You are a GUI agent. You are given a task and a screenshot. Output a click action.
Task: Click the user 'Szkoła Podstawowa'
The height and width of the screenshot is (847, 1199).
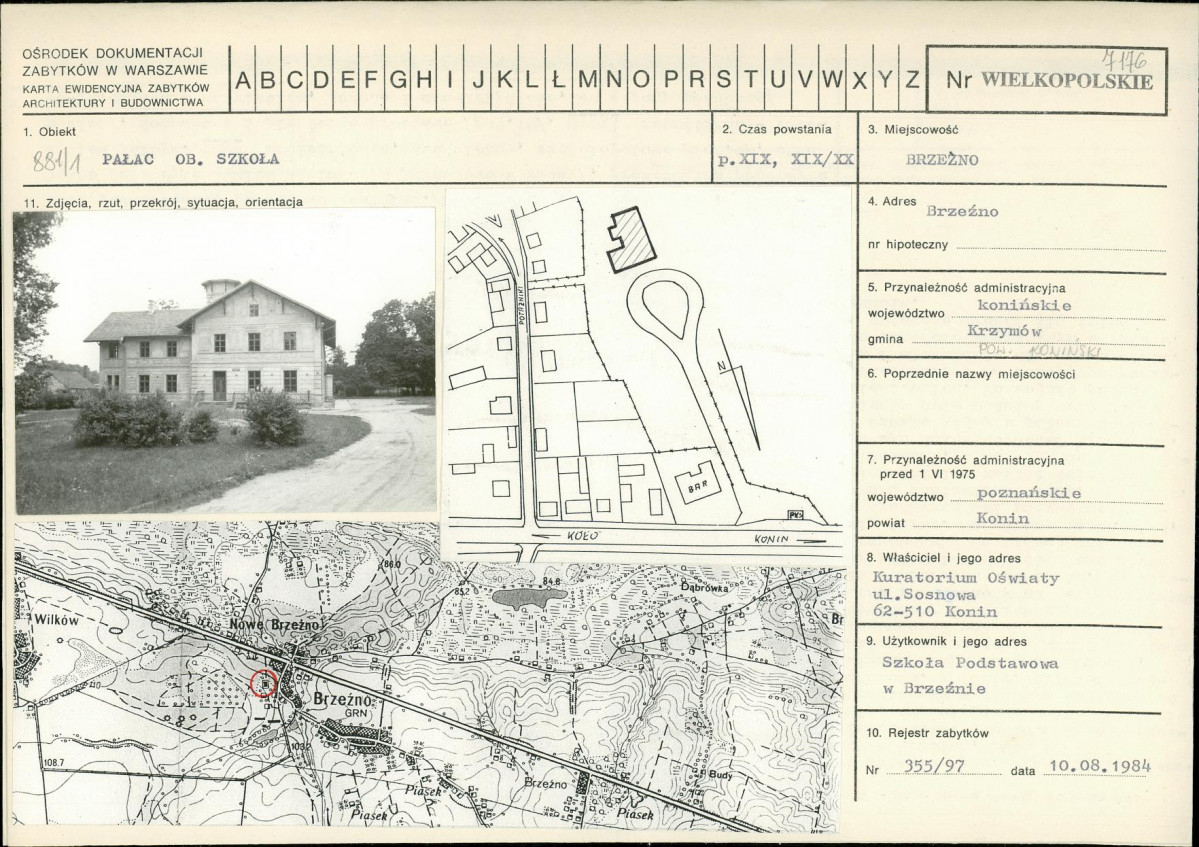tap(970, 663)
